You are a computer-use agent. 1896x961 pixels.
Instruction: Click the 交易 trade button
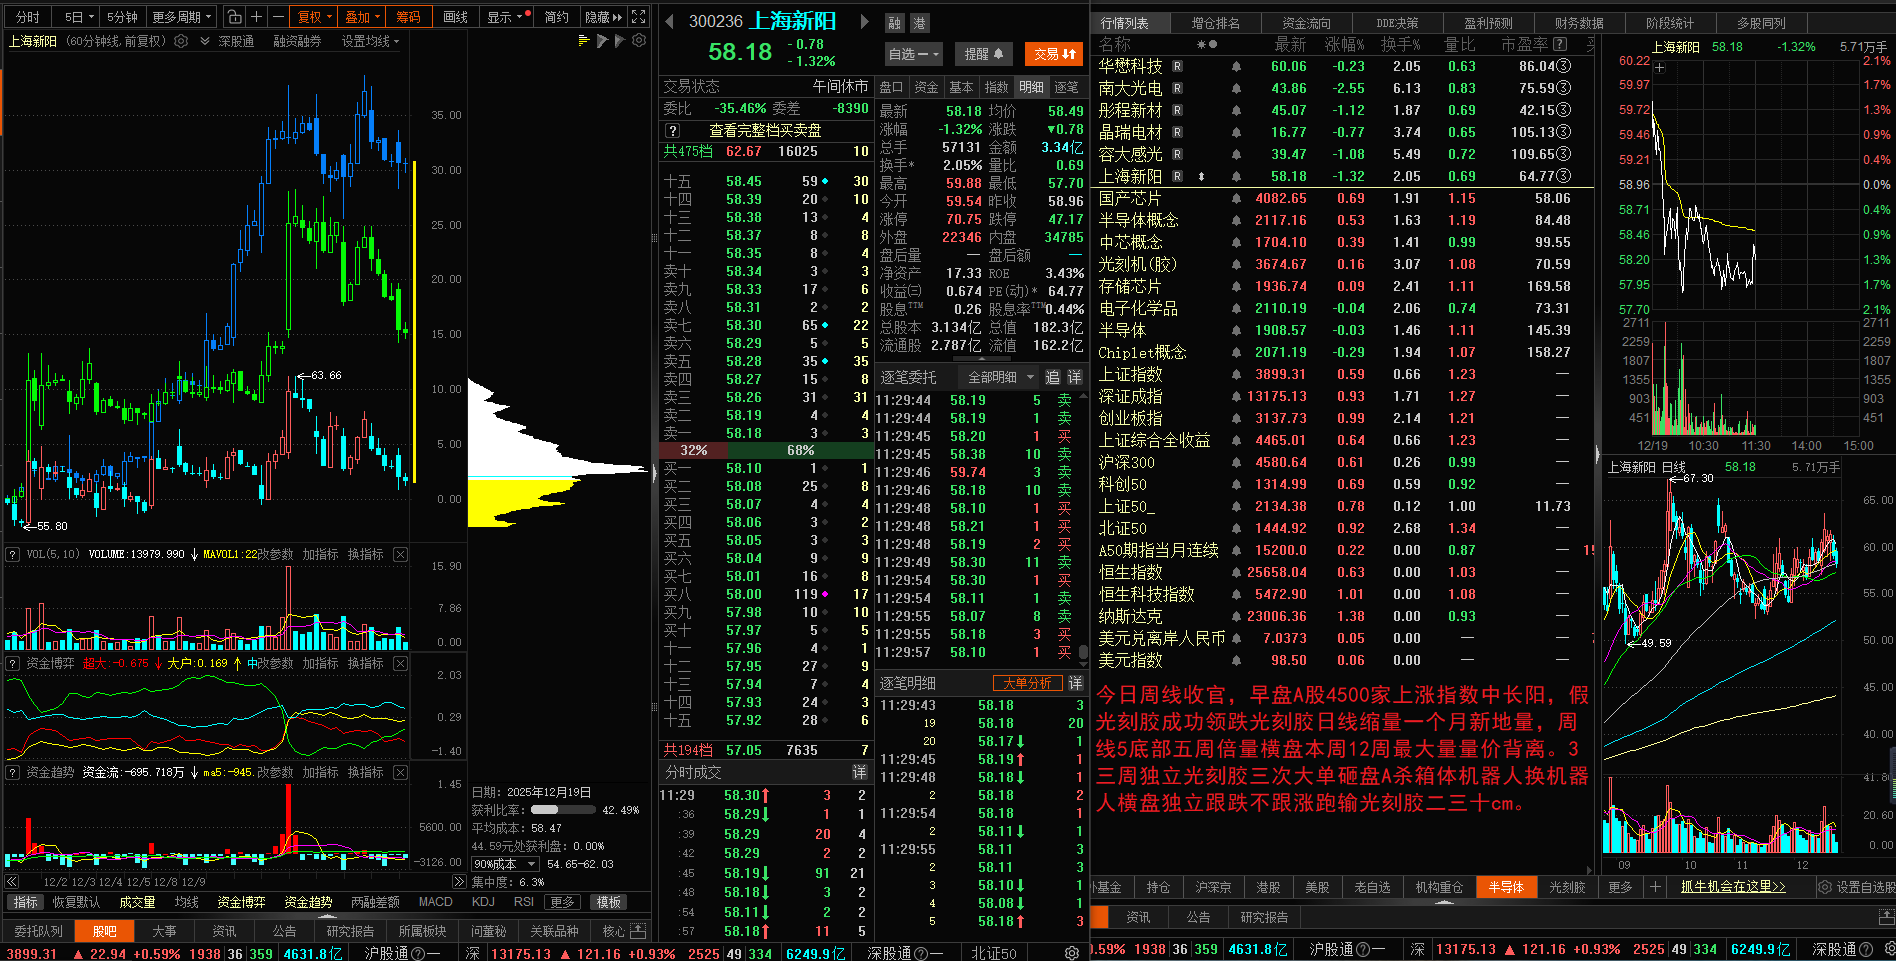pos(1055,54)
